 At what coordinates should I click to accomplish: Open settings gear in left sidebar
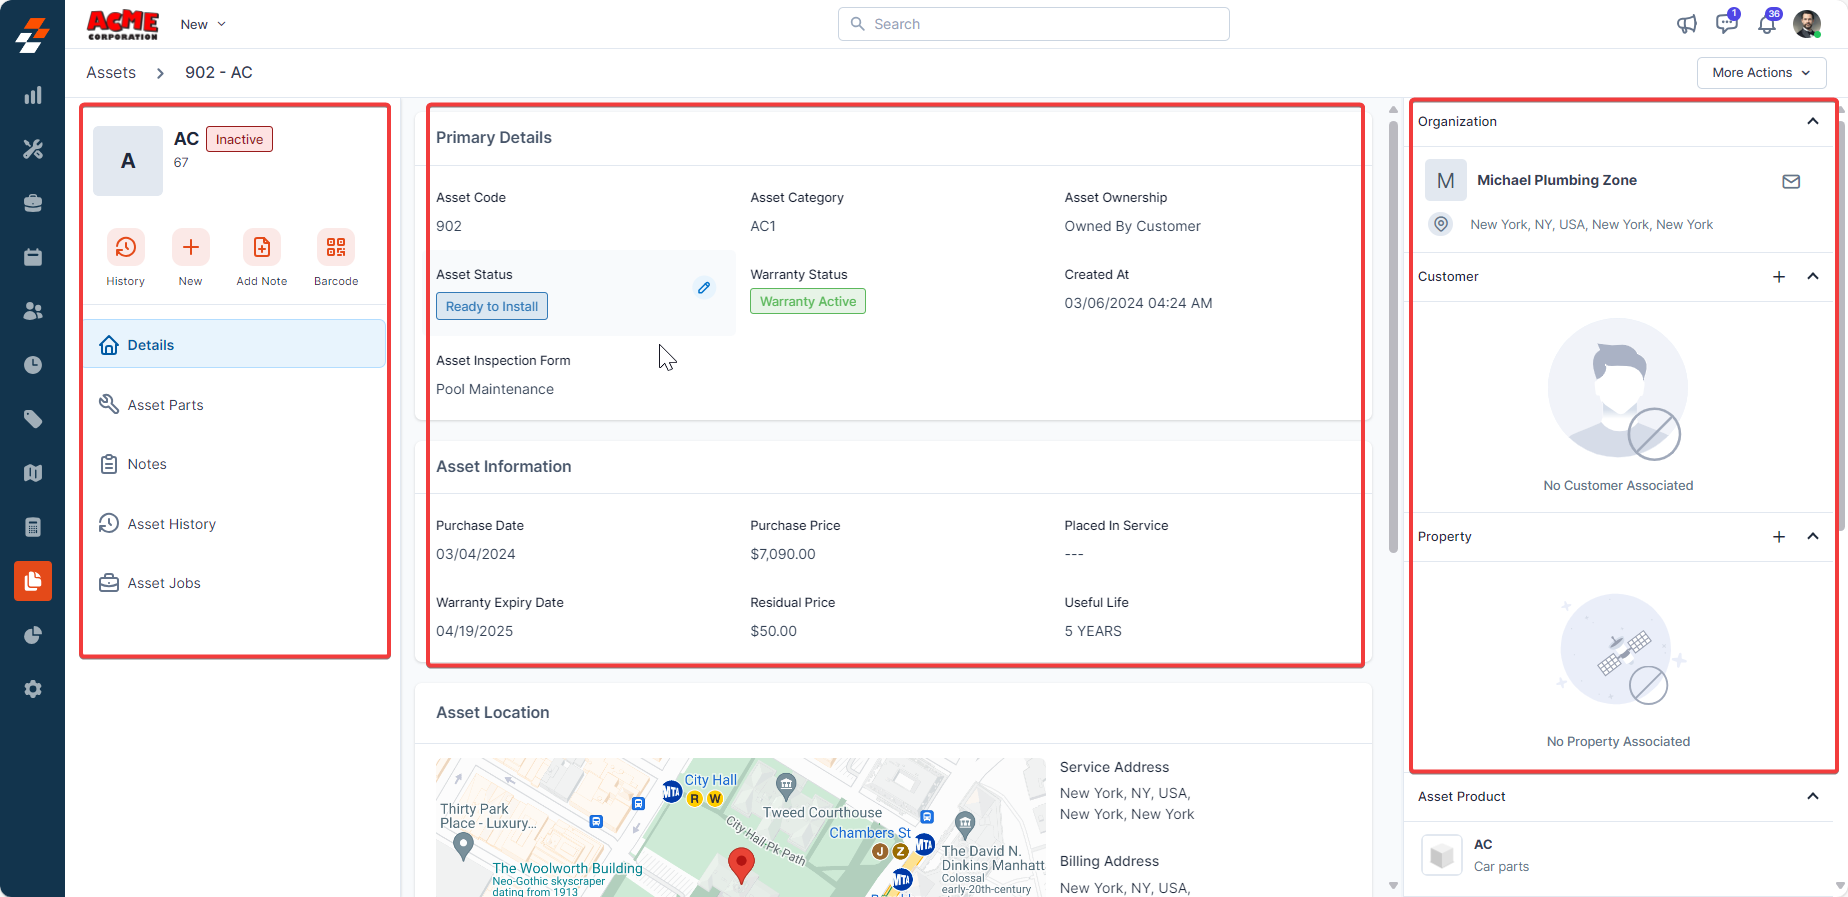33,689
